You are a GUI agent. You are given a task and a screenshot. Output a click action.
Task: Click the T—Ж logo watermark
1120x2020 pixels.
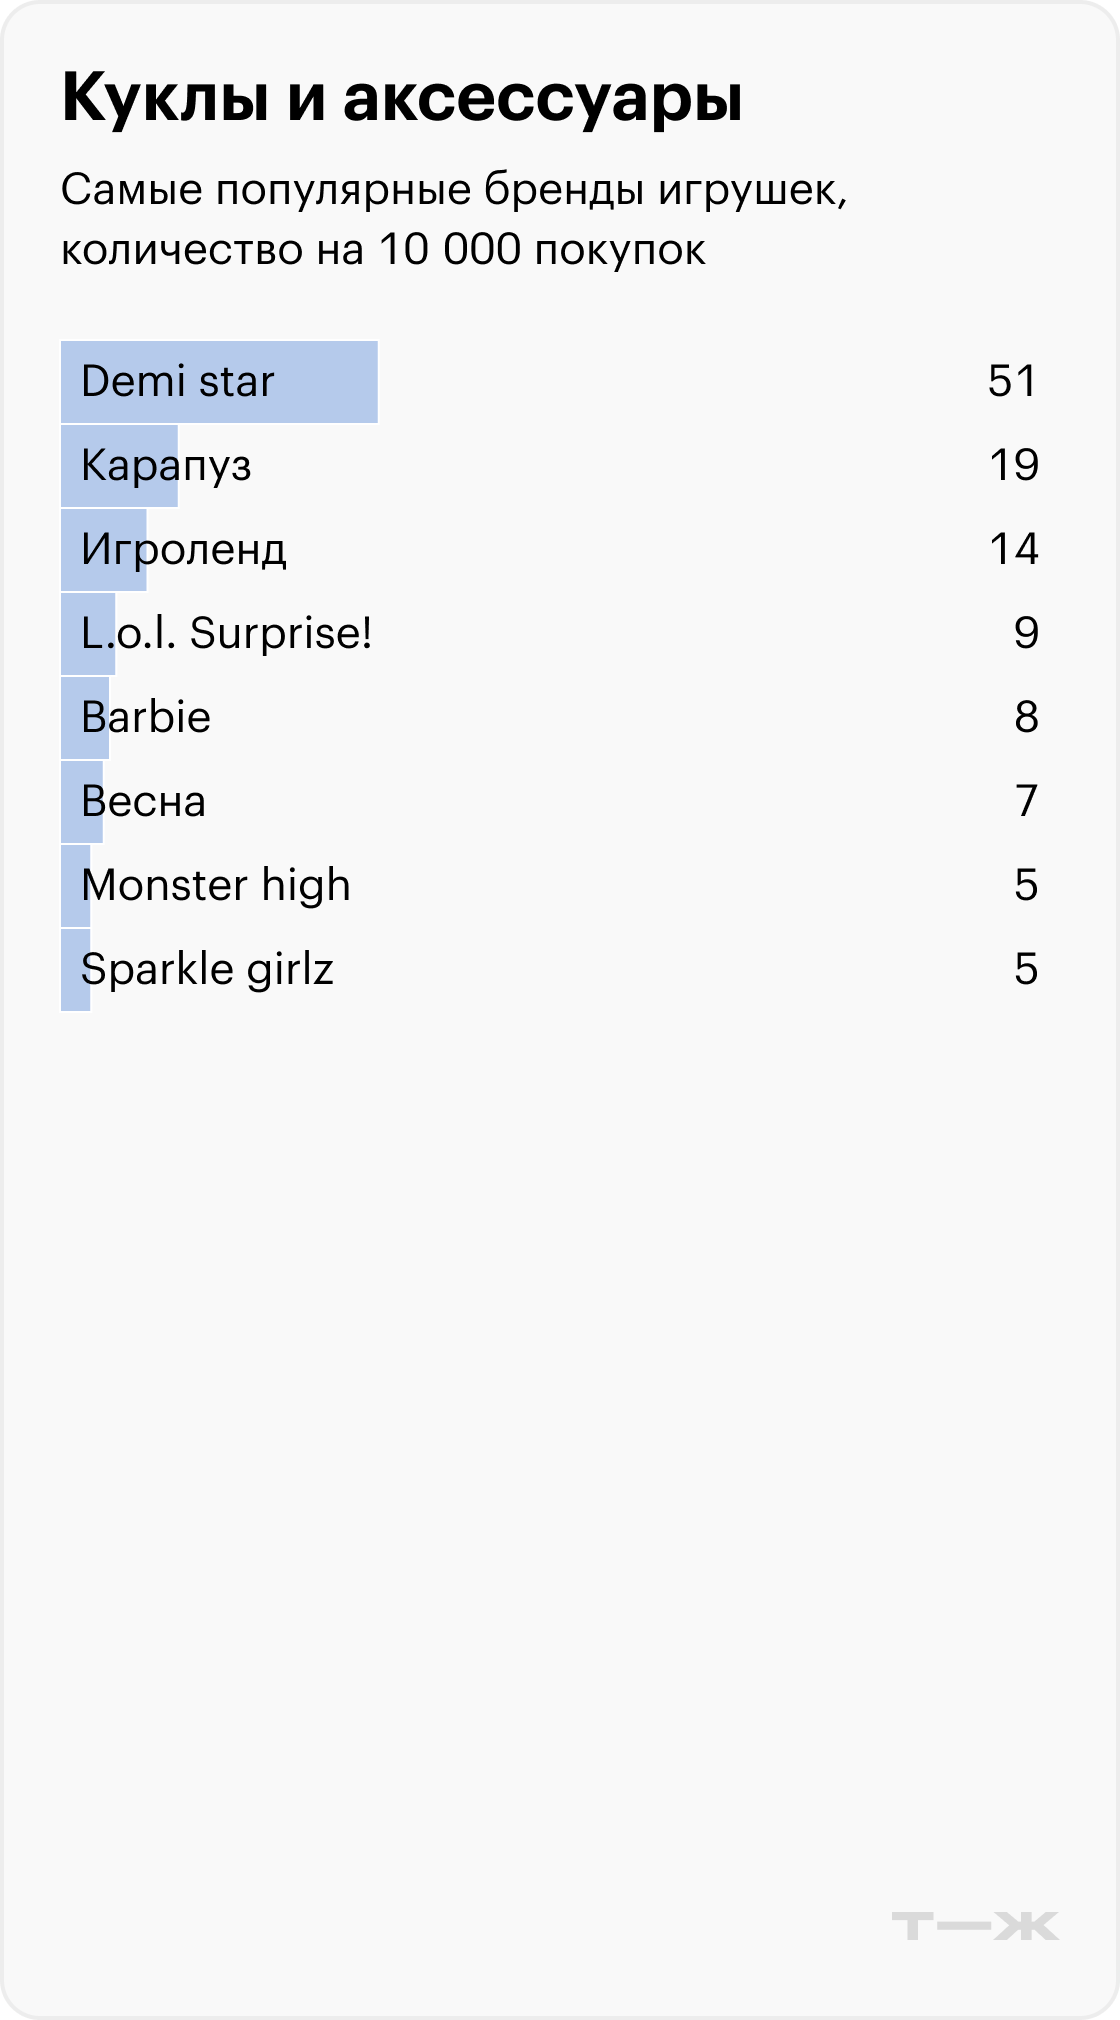click(x=973, y=1926)
